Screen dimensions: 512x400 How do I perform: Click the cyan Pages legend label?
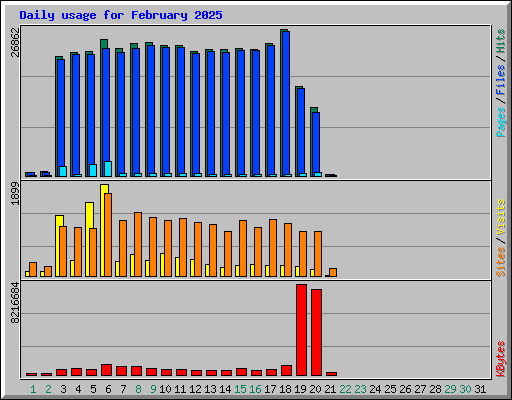[x=500, y=122]
